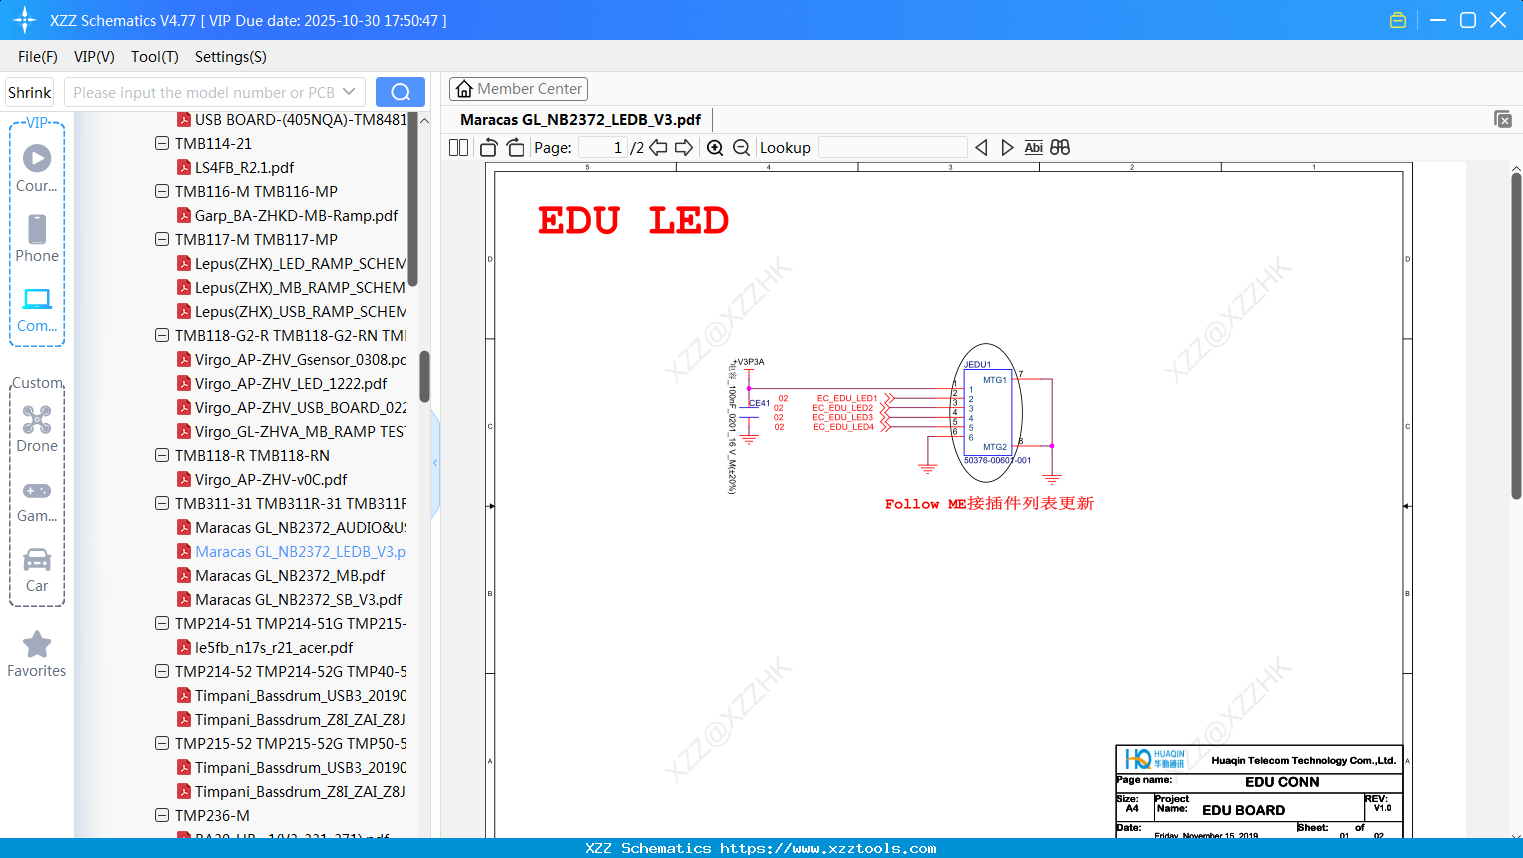Rotate the page counterclockwise
Screen dimensions: 1523x858
pos(489,148)
